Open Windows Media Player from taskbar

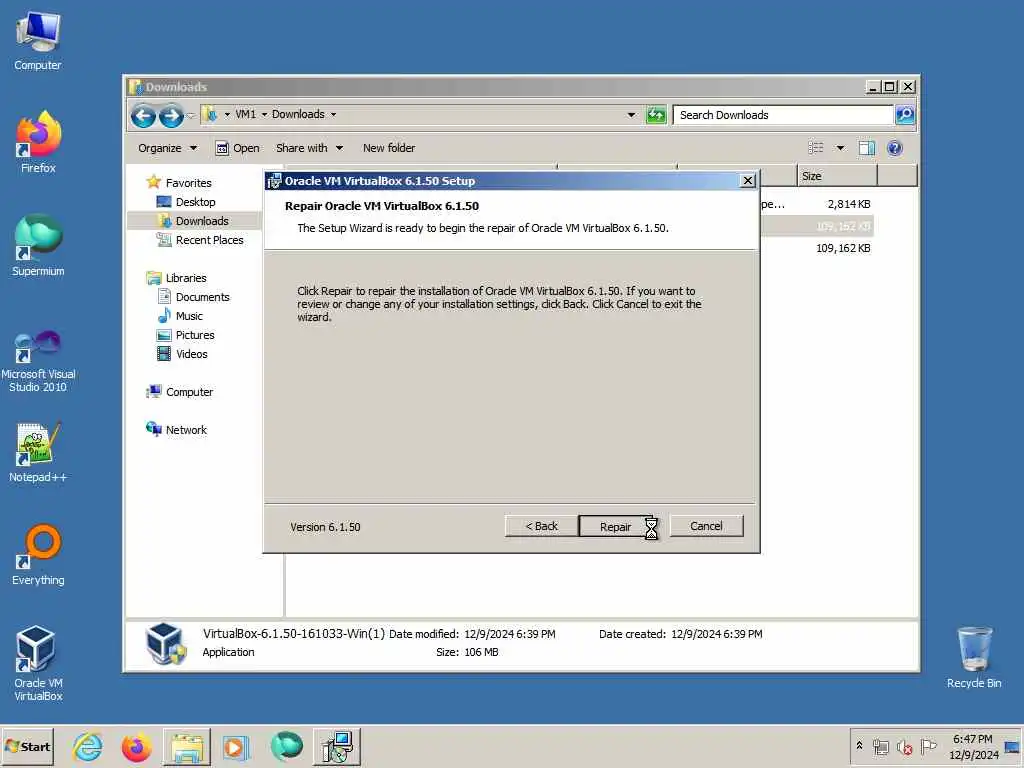pos(236,746)
